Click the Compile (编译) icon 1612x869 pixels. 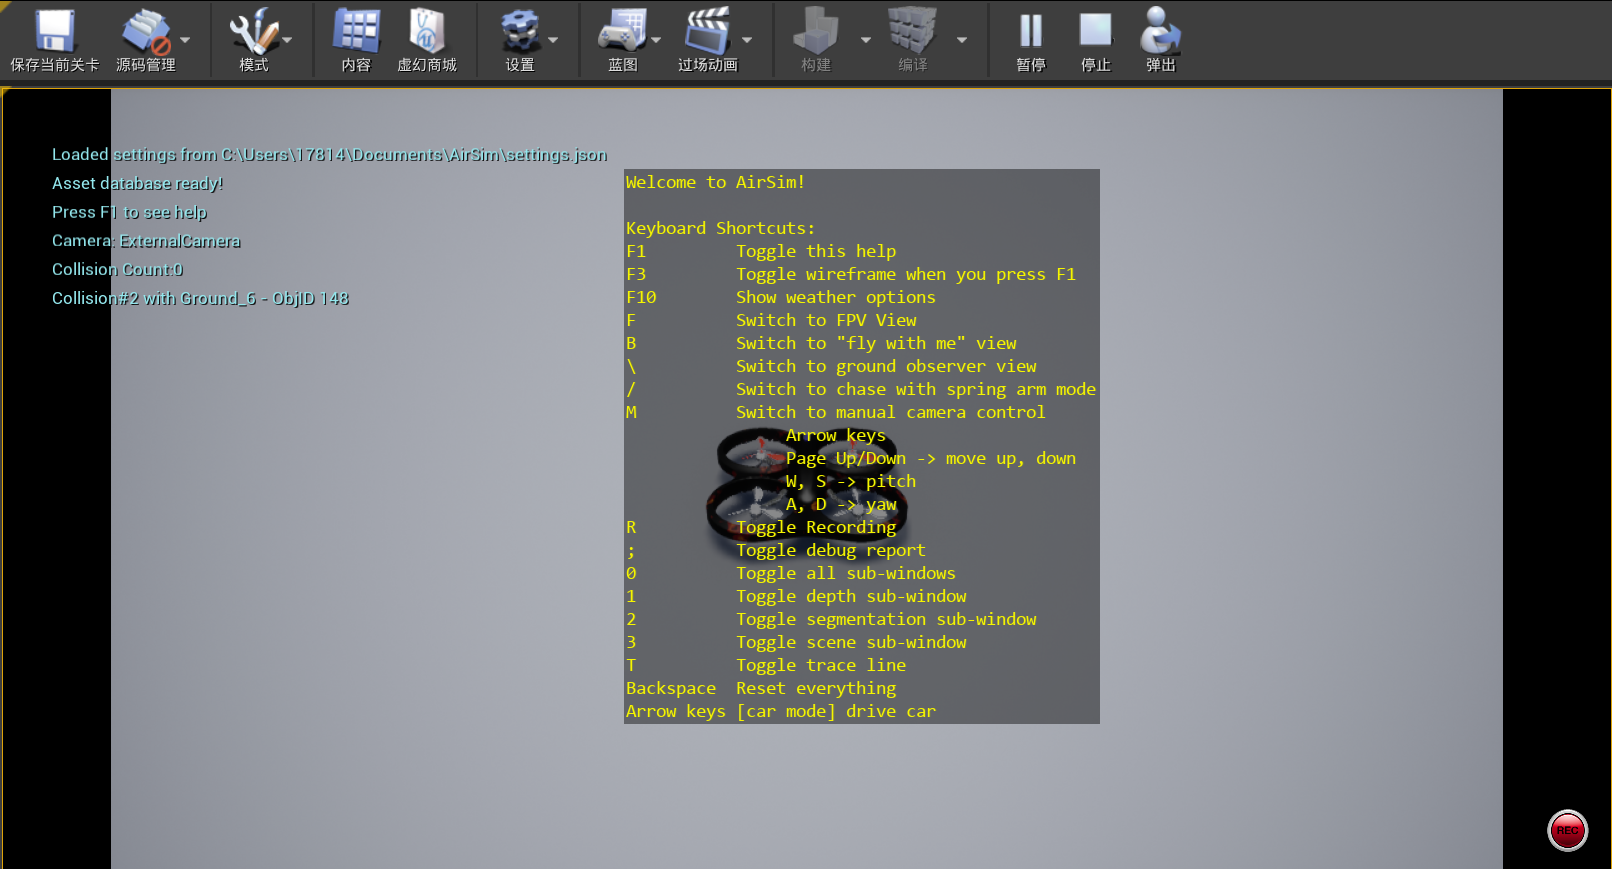[912, 32]
